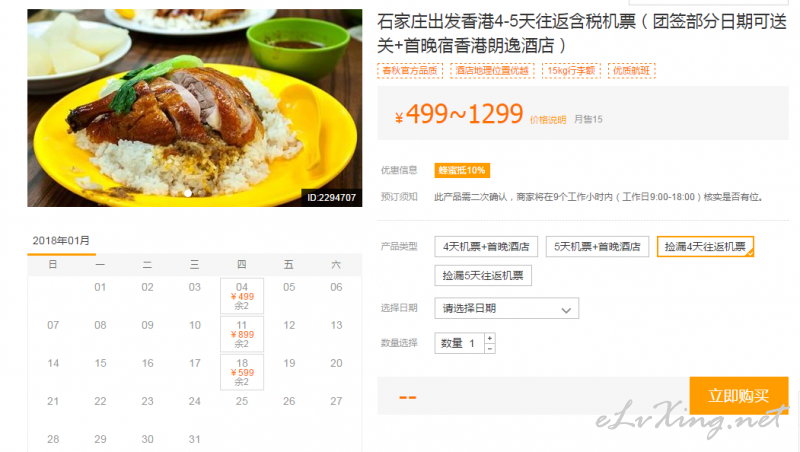Click the 优质航班 tag
The width and height of the screenshot is (800, 452).
tap(631, 71)
